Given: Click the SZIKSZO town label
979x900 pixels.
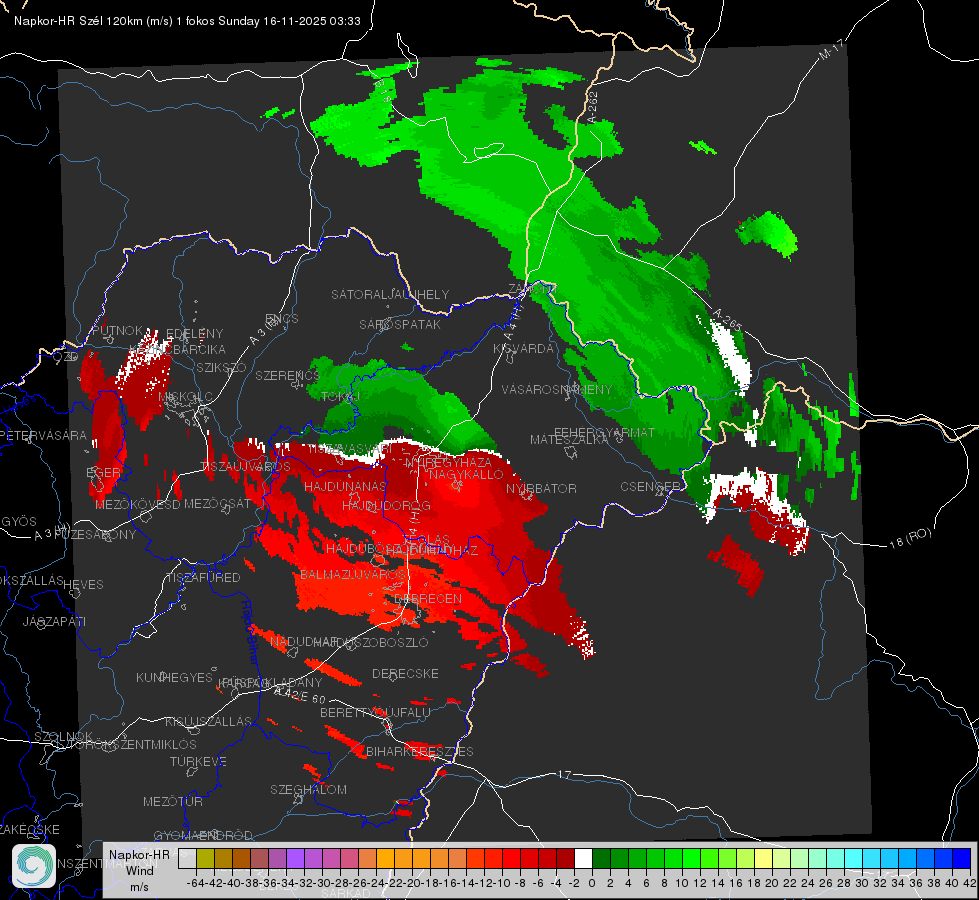Looking at the screenshot, I should (222, 368).
